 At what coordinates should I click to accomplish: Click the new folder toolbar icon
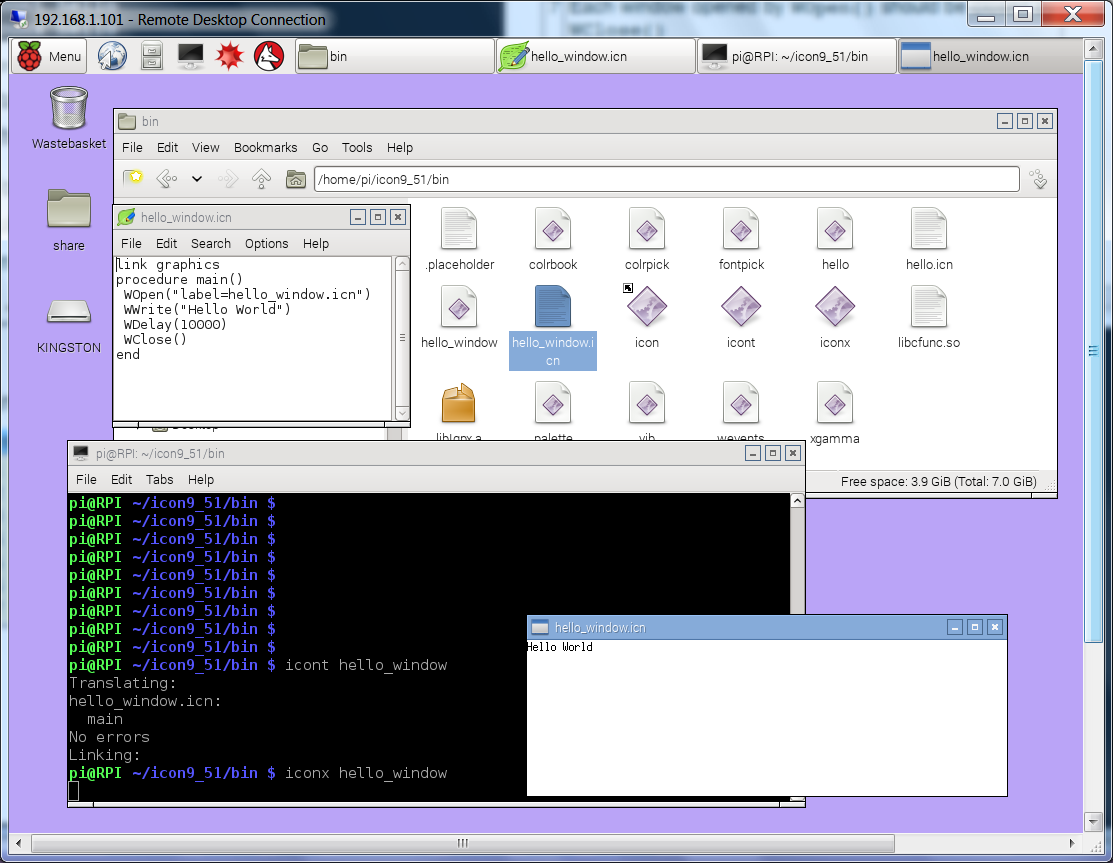(x=133, y=179)
